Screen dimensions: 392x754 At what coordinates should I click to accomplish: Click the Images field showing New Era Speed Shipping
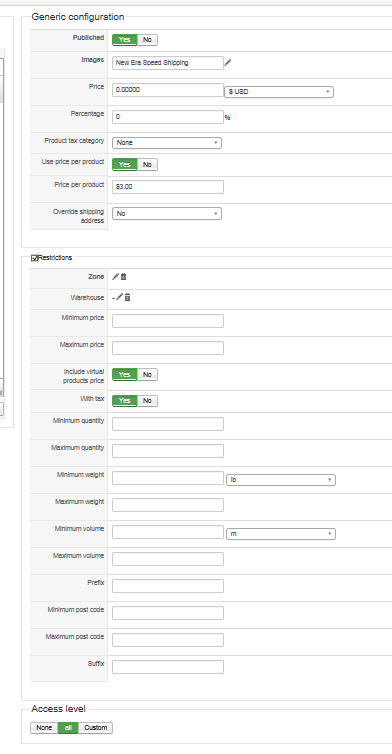tap(168, 63)
